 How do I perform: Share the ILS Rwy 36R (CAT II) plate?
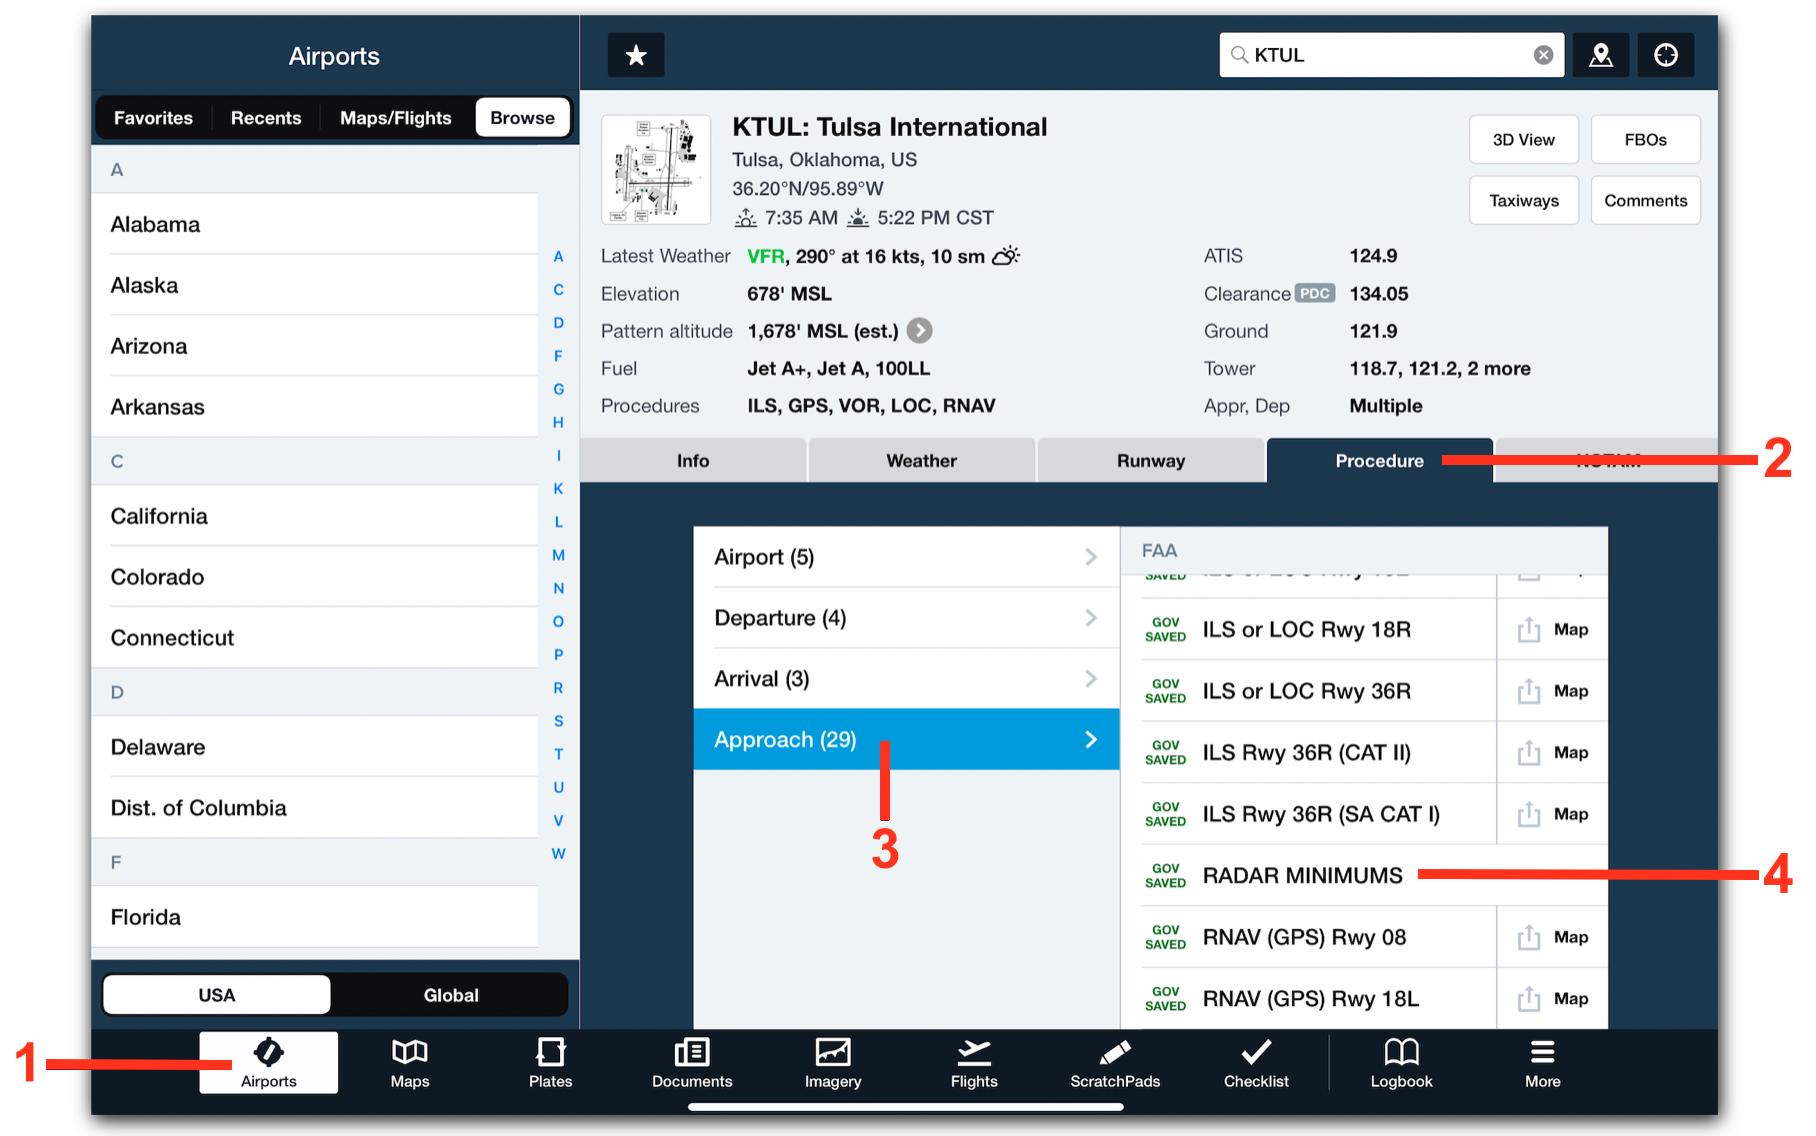coord(1529,752)
